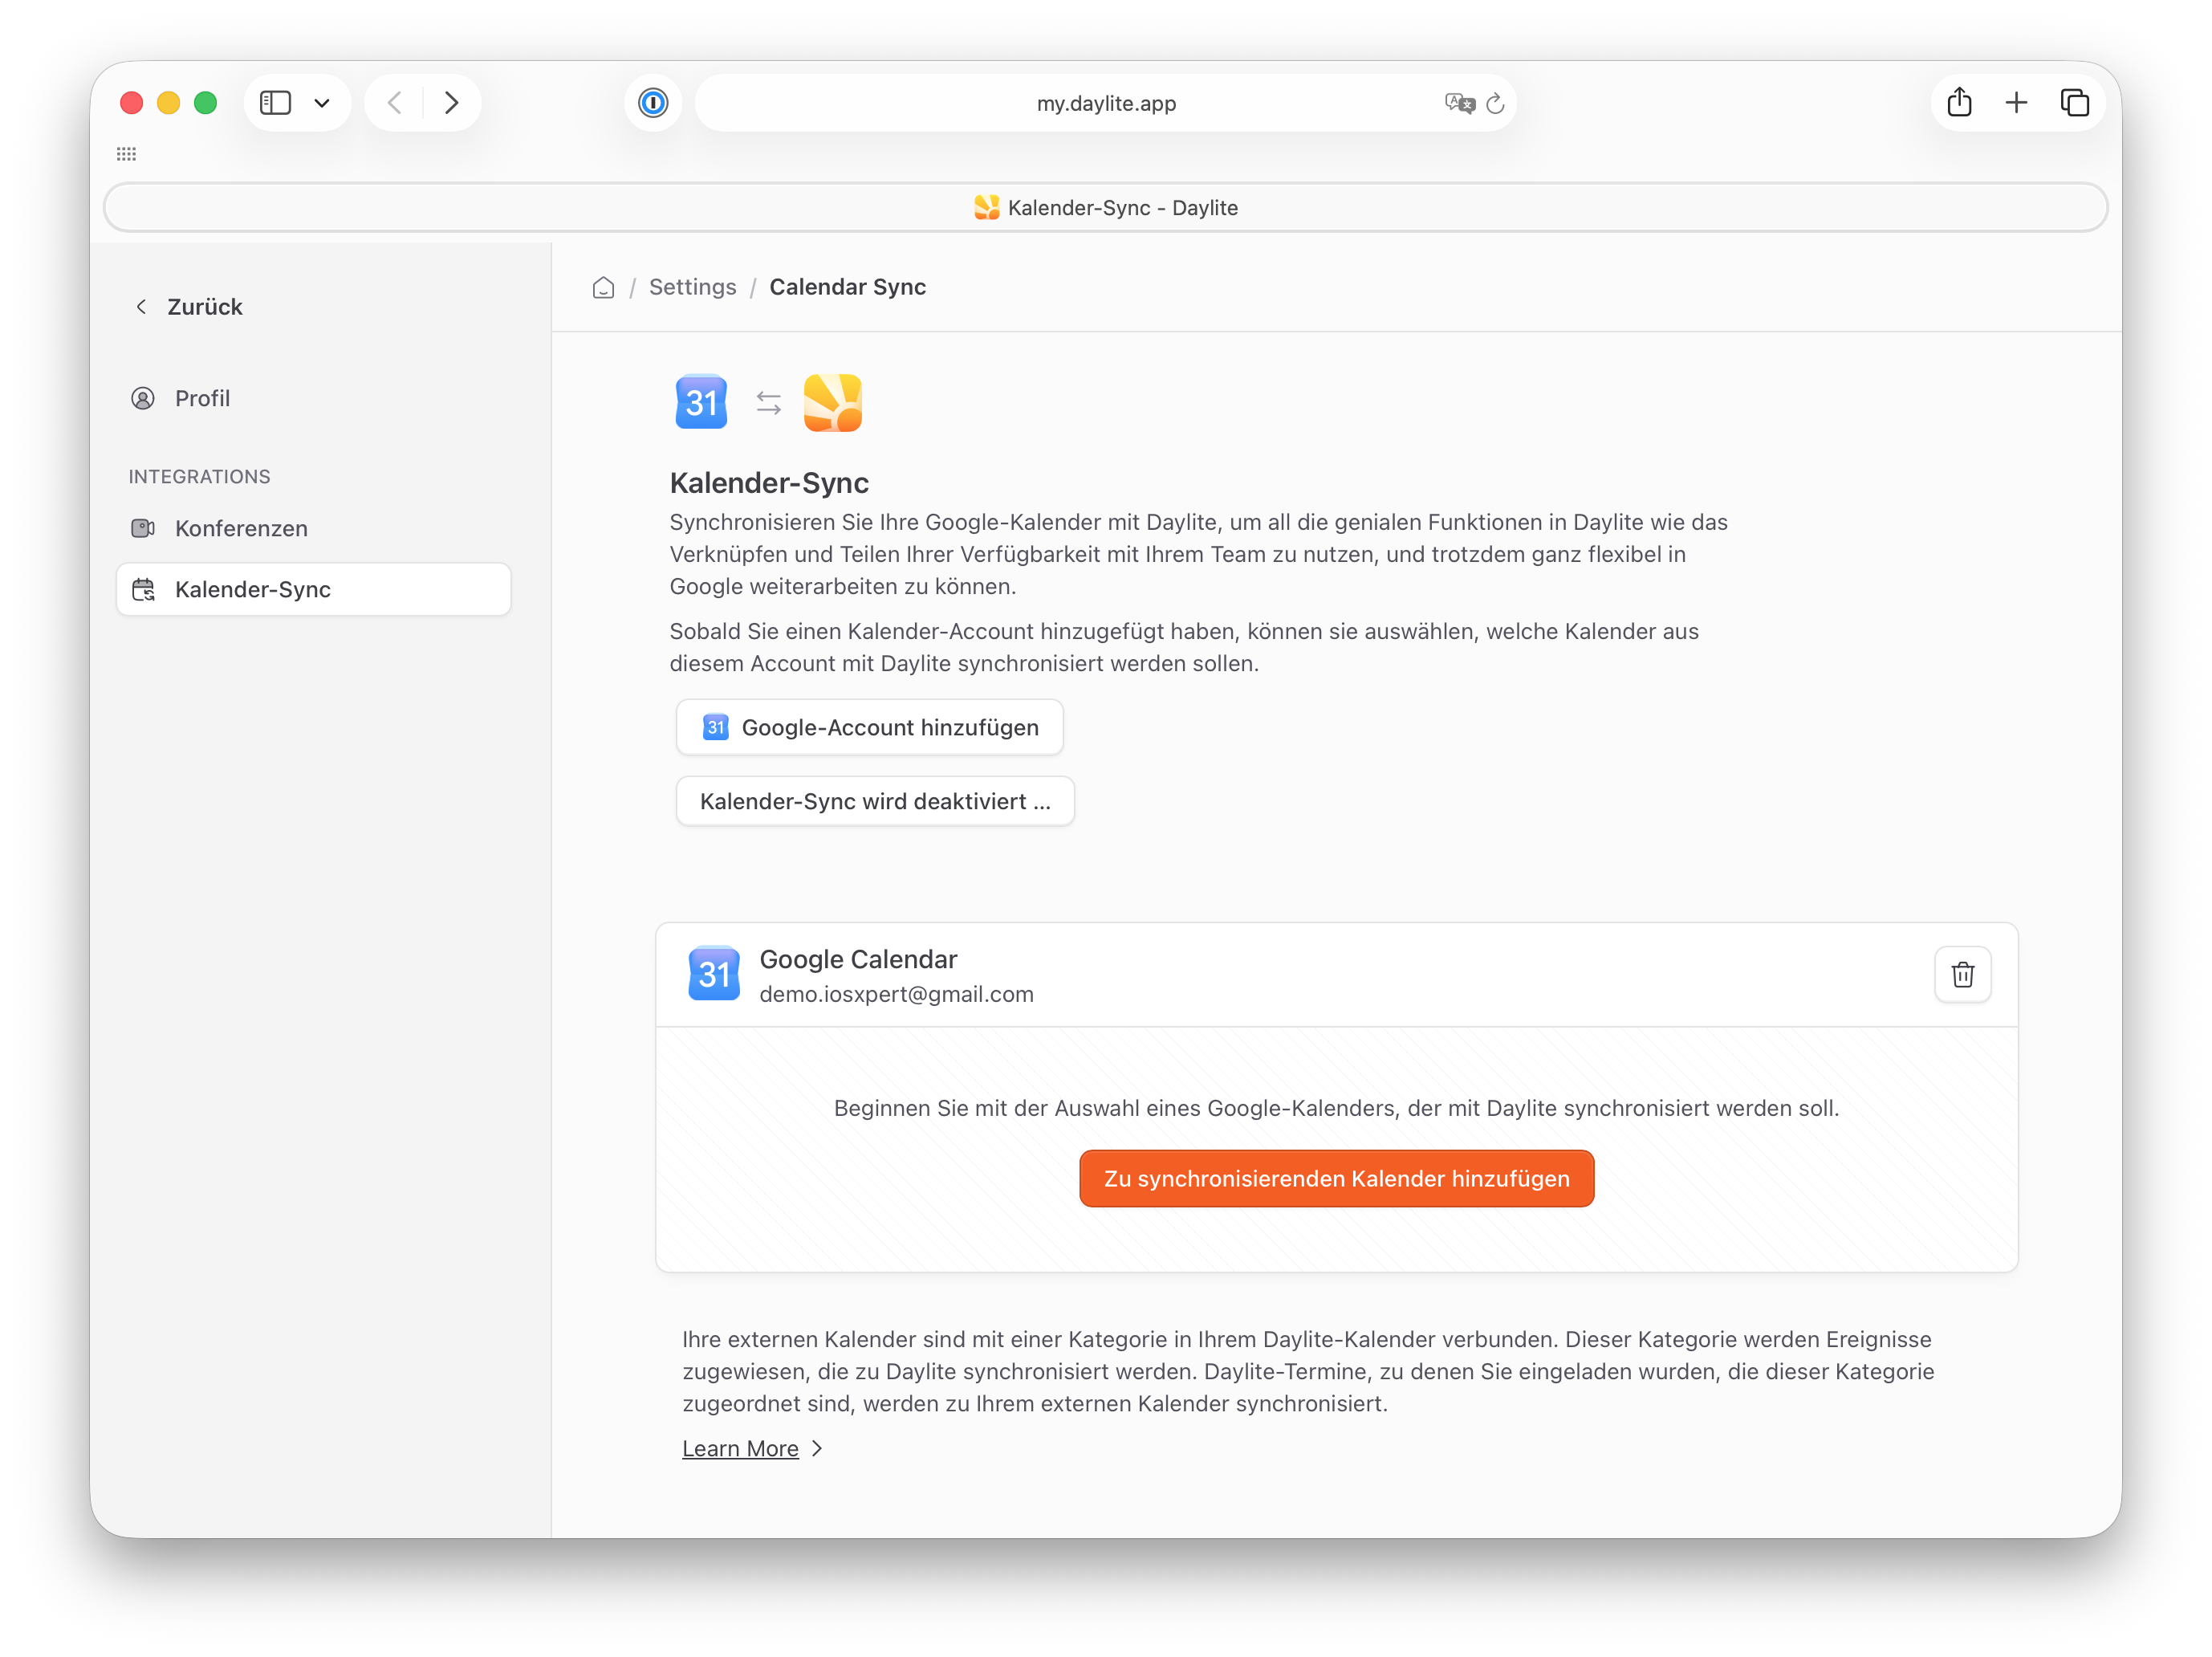
Task: Show the tab overview icon
Action: [x=2075, y=103]
